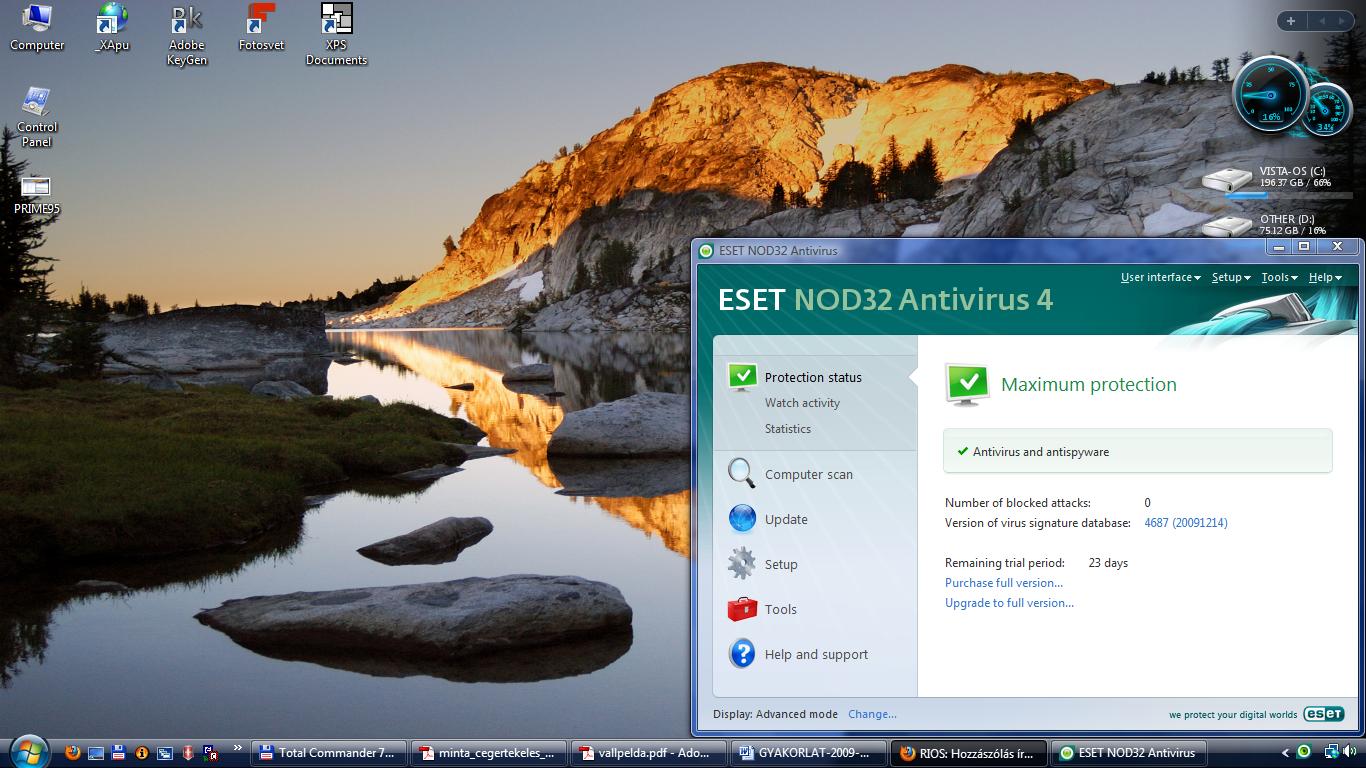Click the ESET logo in window footer
This screenshot has width=1366, height=768.
pos(1323,714)
